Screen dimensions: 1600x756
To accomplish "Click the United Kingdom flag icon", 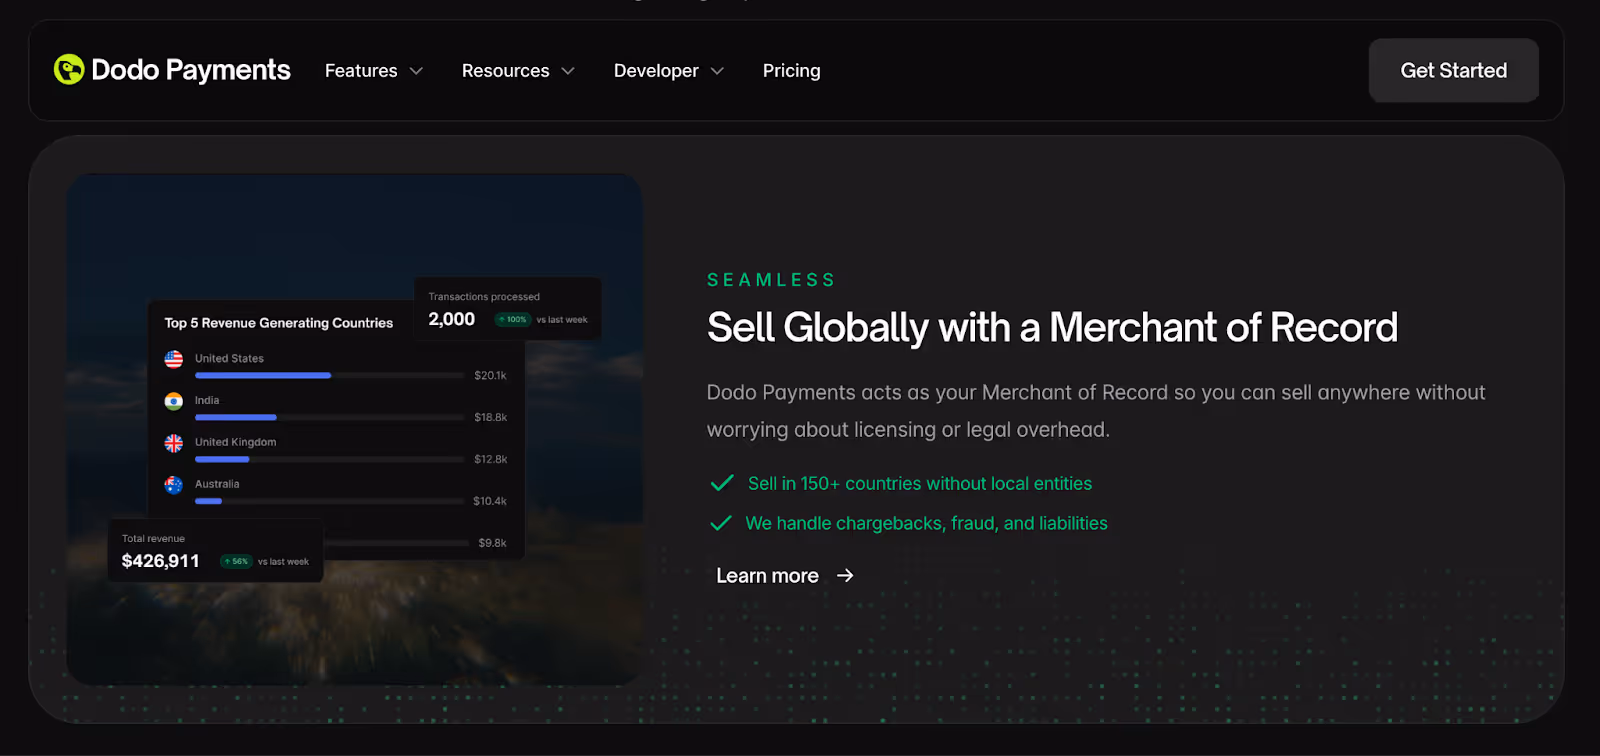I will pyautogui.click(x=174, y=443).
